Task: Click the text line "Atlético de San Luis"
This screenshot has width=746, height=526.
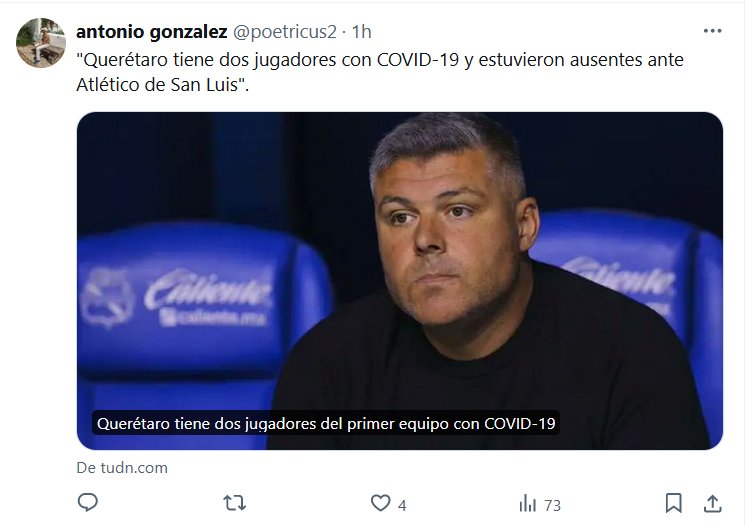Action: click(163, 85)
